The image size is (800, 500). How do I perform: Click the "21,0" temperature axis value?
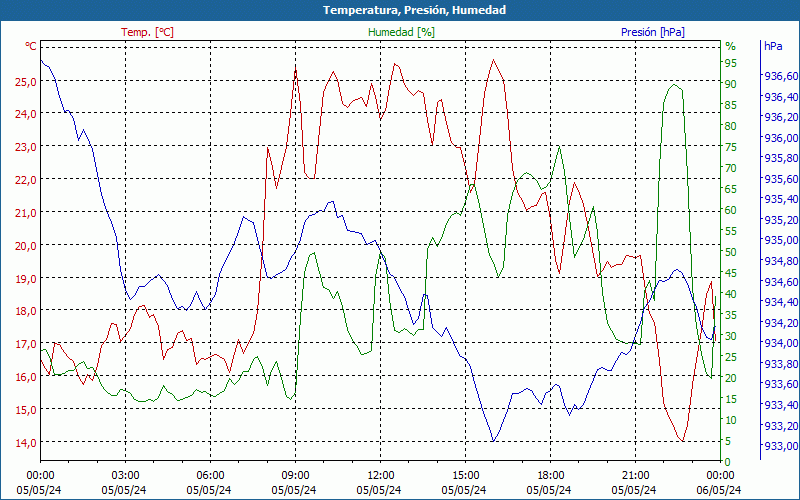tap(26, 213)
